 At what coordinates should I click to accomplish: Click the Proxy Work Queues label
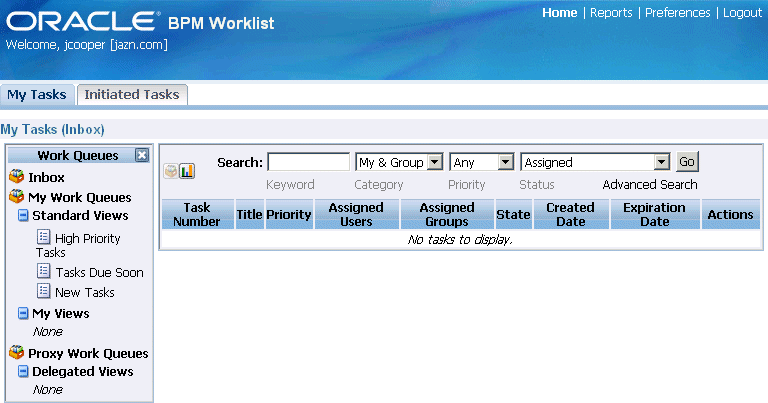88,354
